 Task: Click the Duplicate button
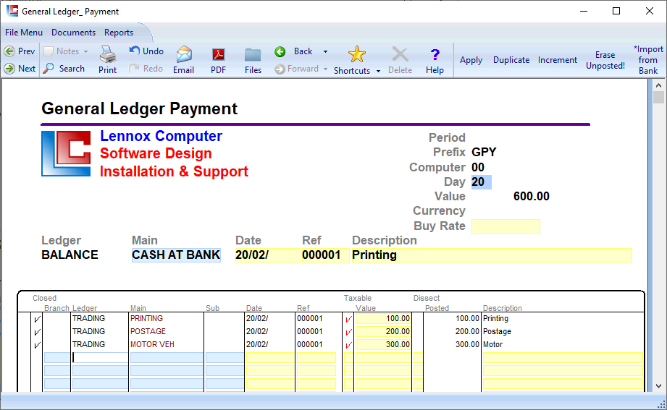point(511,60)
